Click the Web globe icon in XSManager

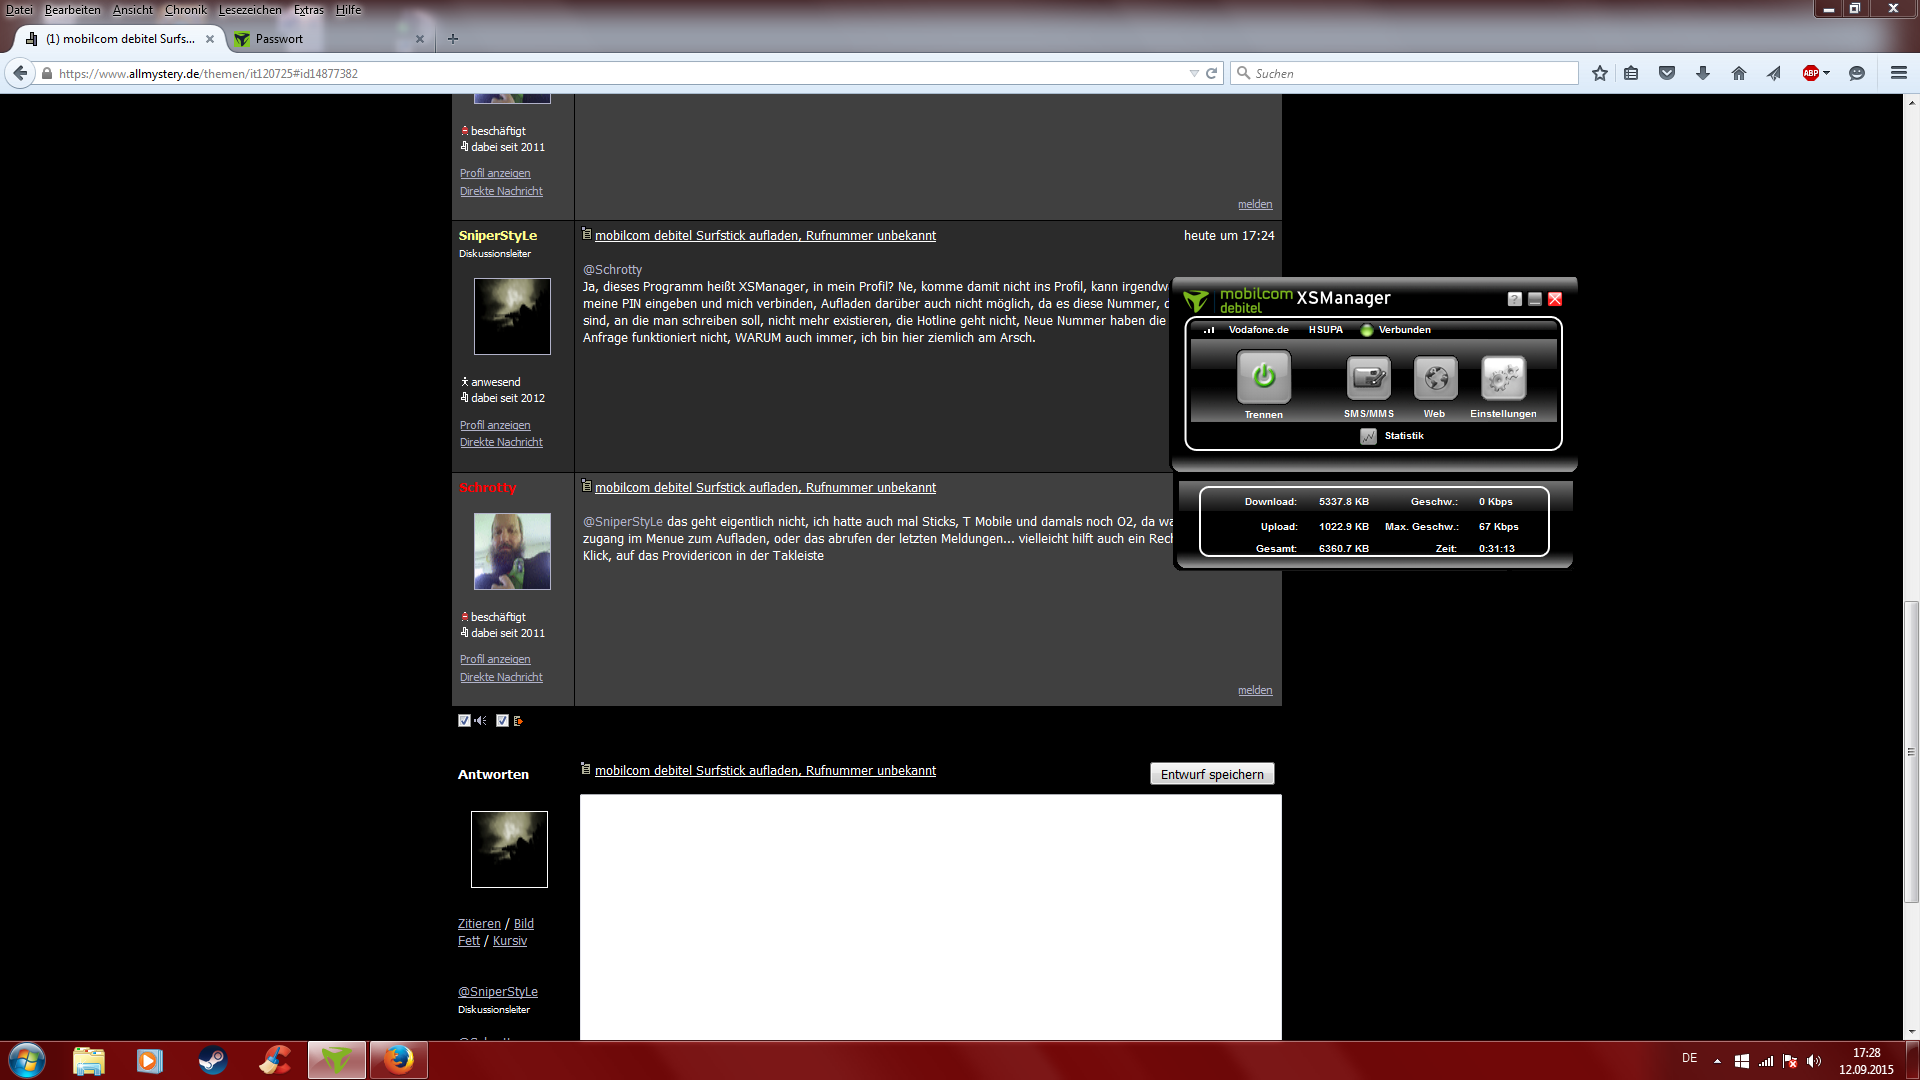1436,378
